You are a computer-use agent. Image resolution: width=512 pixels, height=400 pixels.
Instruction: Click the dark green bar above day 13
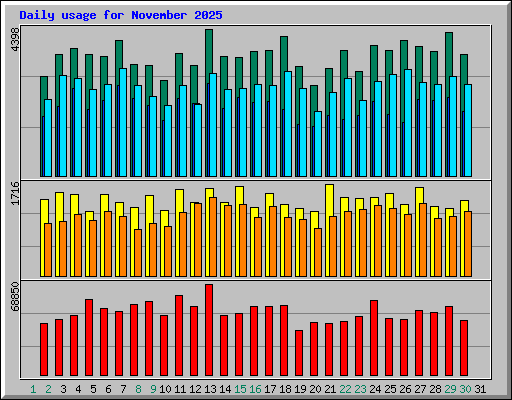point(209,52)
